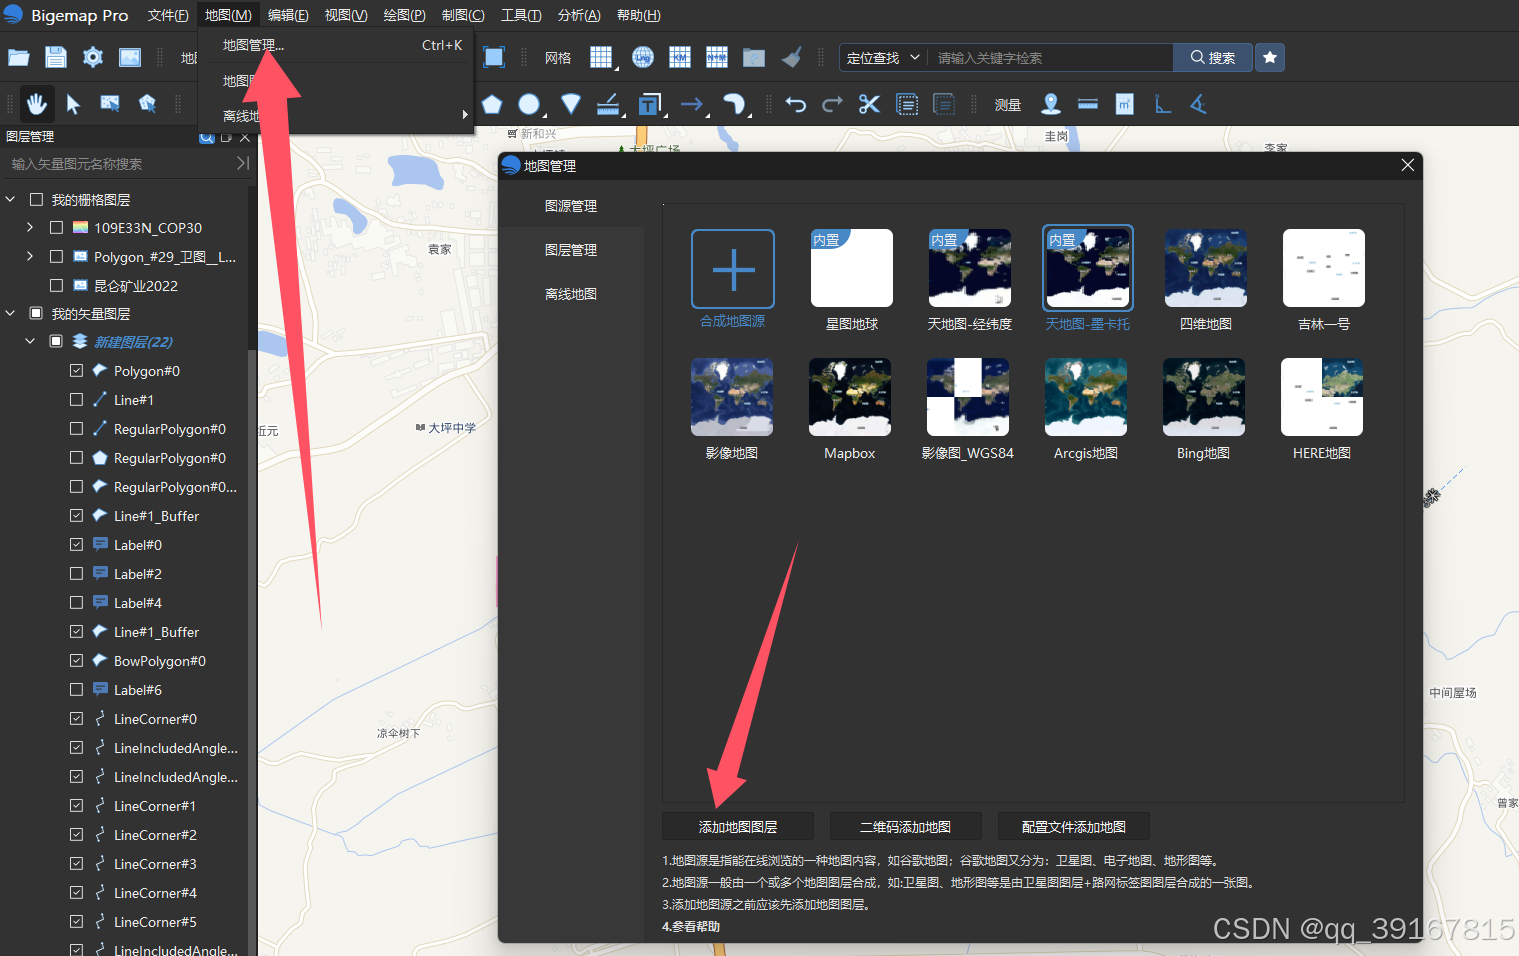Click the grid lines toolbar icon

601,57
